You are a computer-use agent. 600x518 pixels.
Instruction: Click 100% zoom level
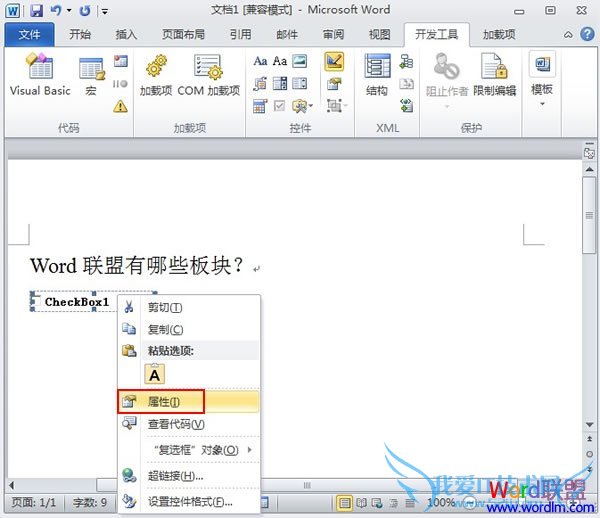441,502
